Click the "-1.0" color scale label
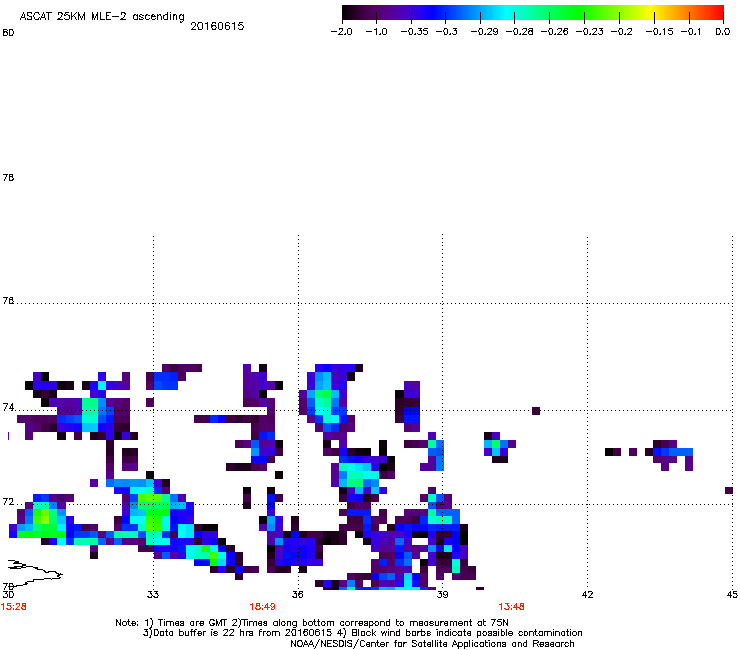 pos(377,32)
